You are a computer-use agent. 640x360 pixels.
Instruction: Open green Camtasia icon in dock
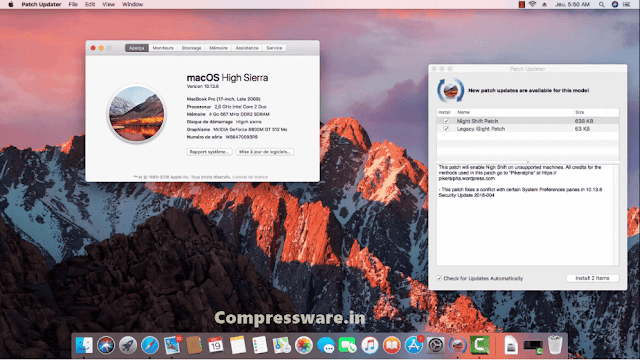coord(480,345)
